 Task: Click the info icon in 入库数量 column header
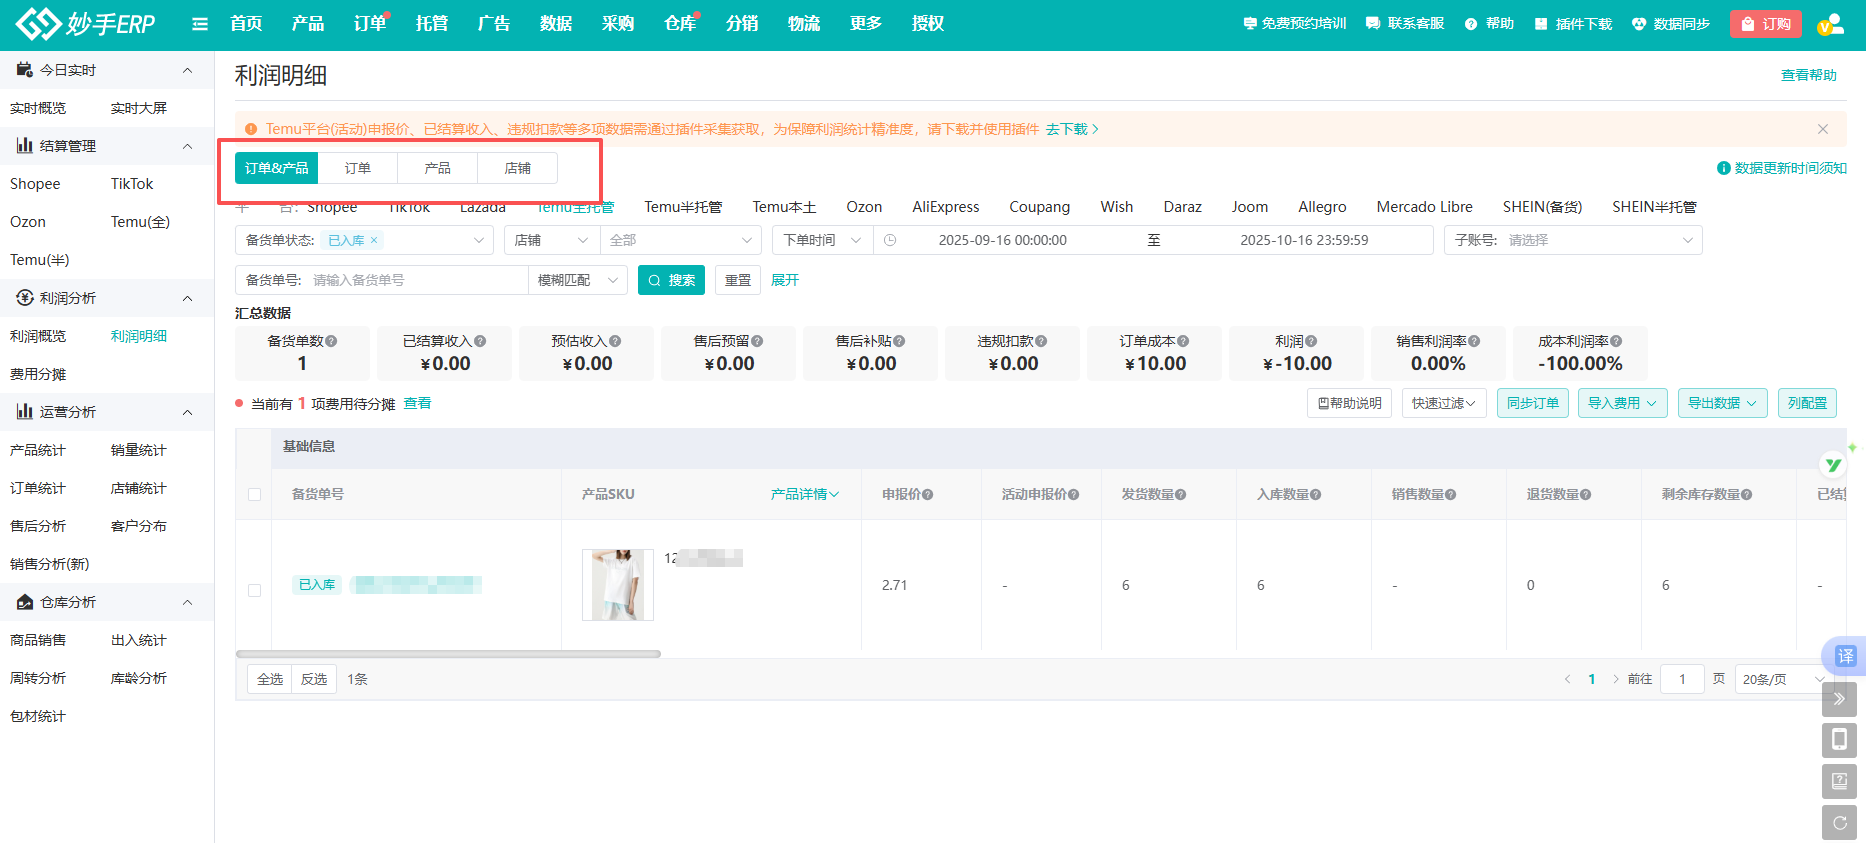(x=1316, y=494)
